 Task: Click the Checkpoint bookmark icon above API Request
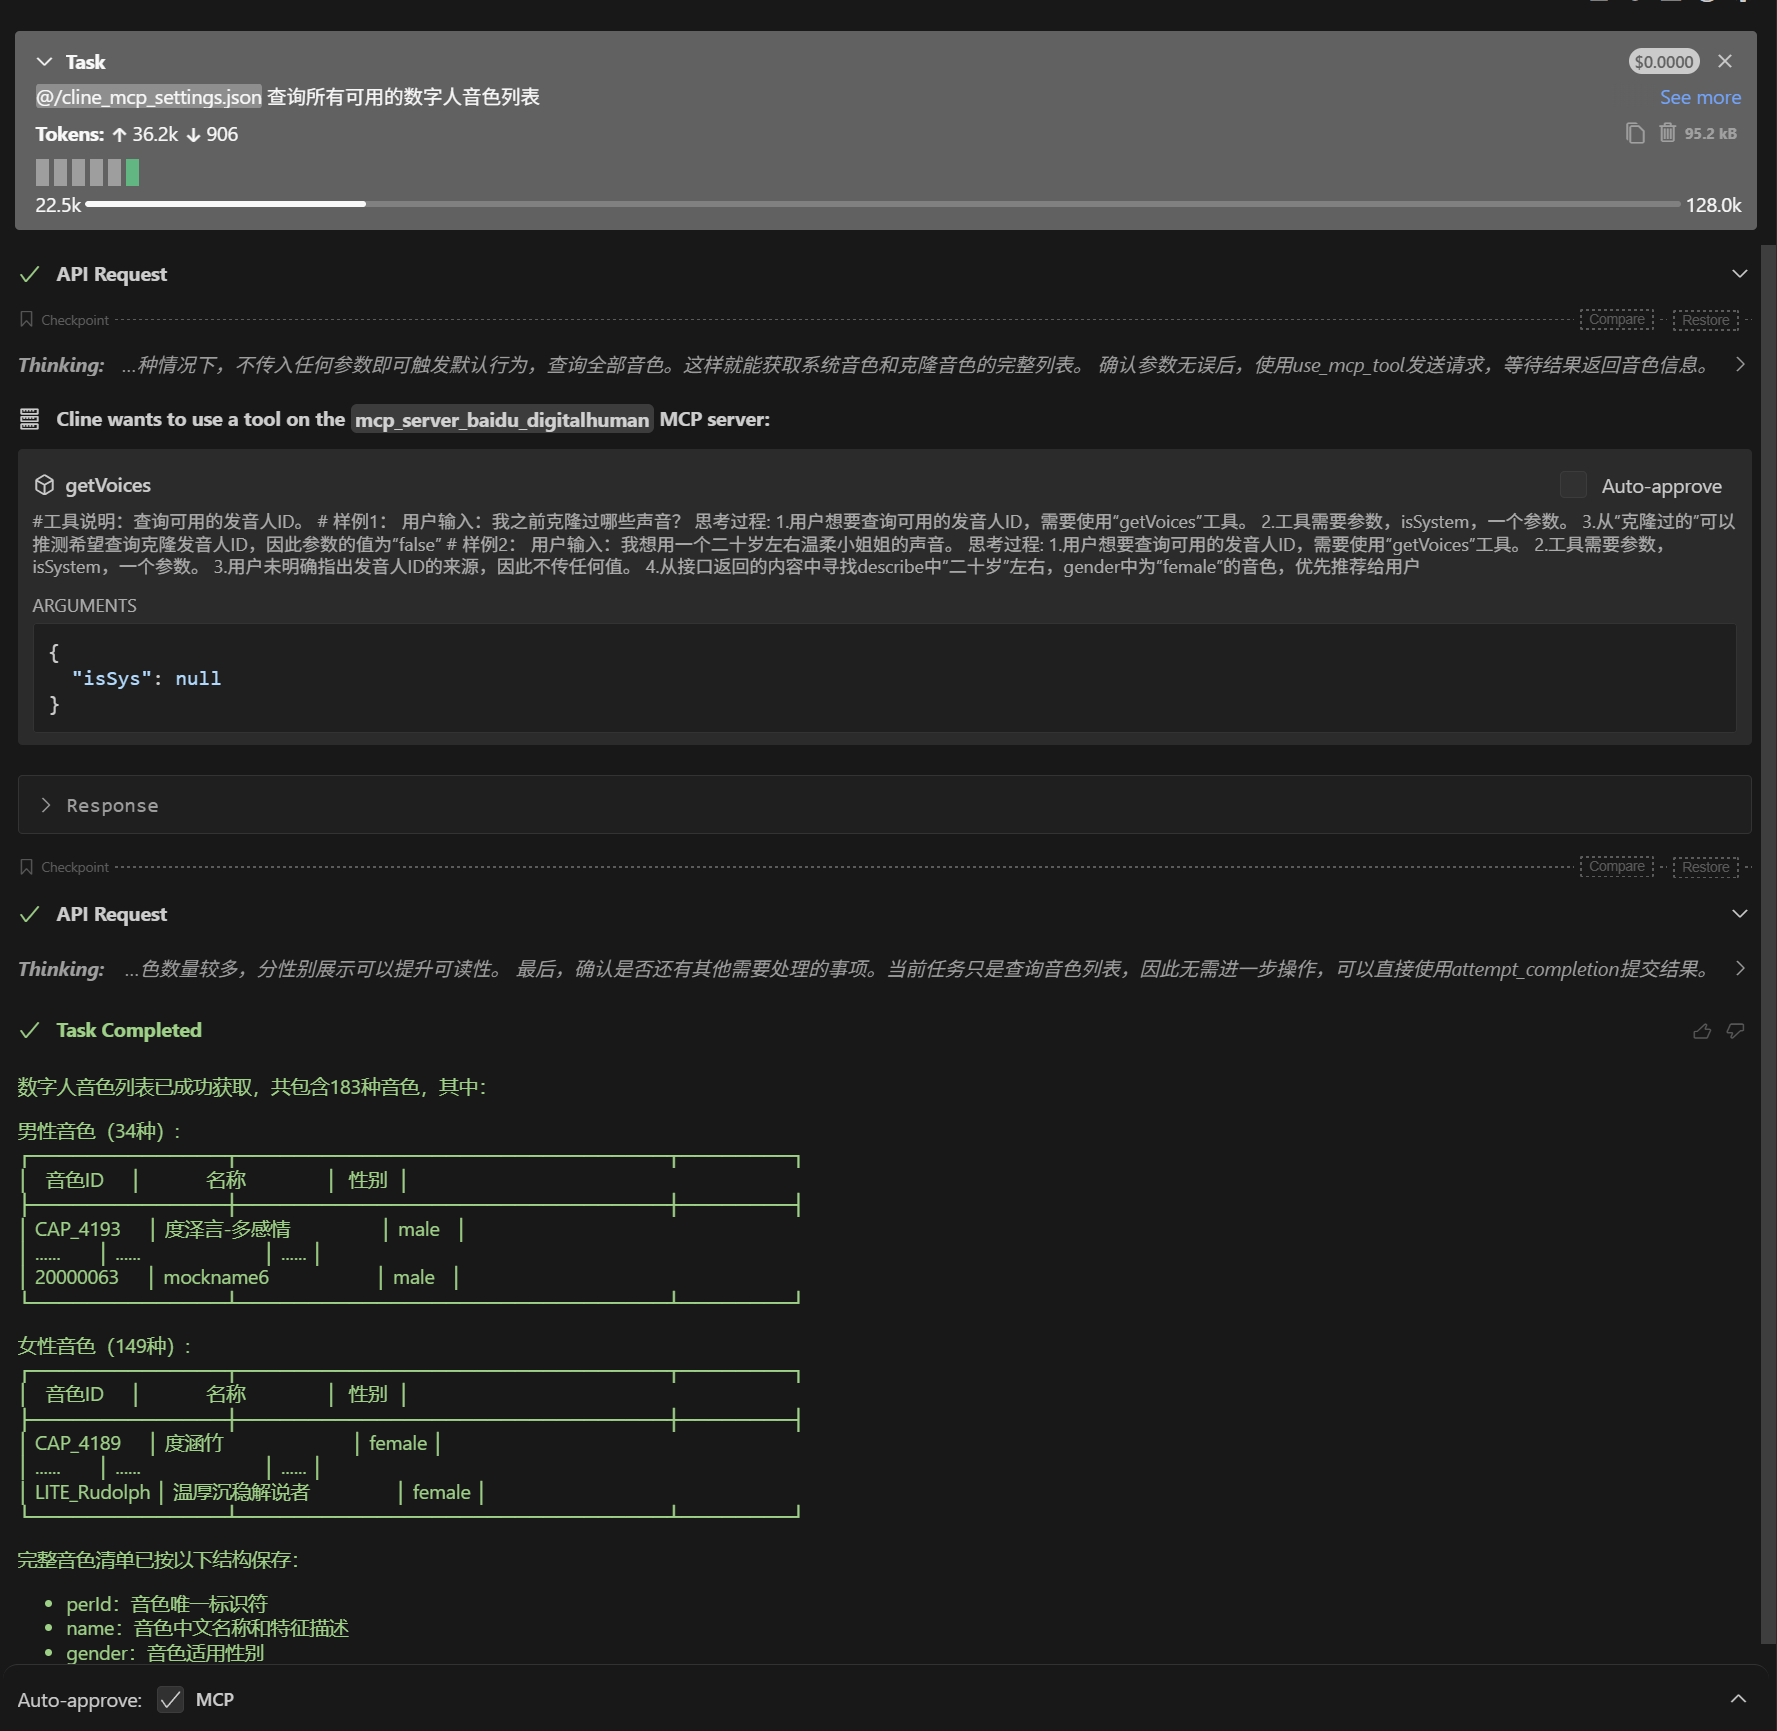[27, 319]
